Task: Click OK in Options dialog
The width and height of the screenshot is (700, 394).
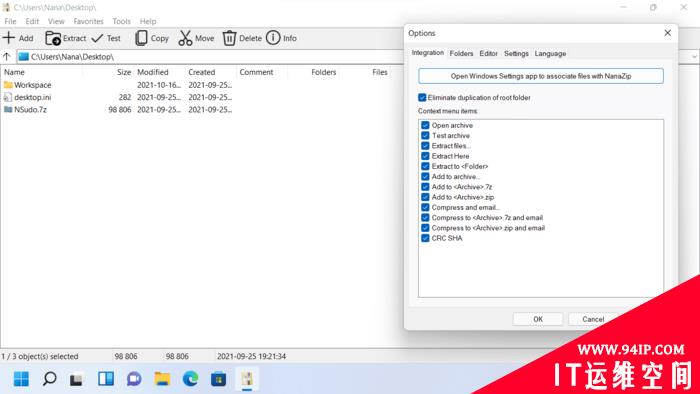Action: [x=538, y=319]
